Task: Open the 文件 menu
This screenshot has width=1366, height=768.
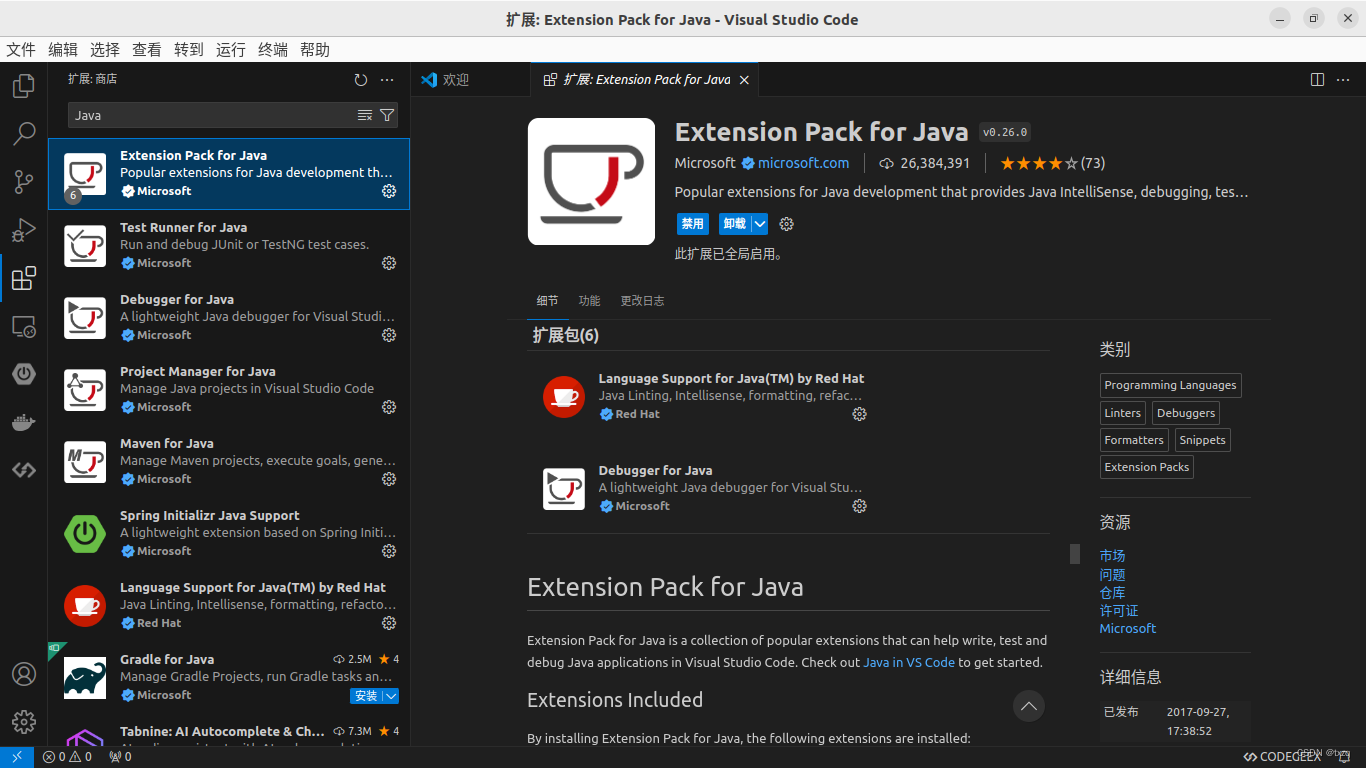Action: [21, 50]
